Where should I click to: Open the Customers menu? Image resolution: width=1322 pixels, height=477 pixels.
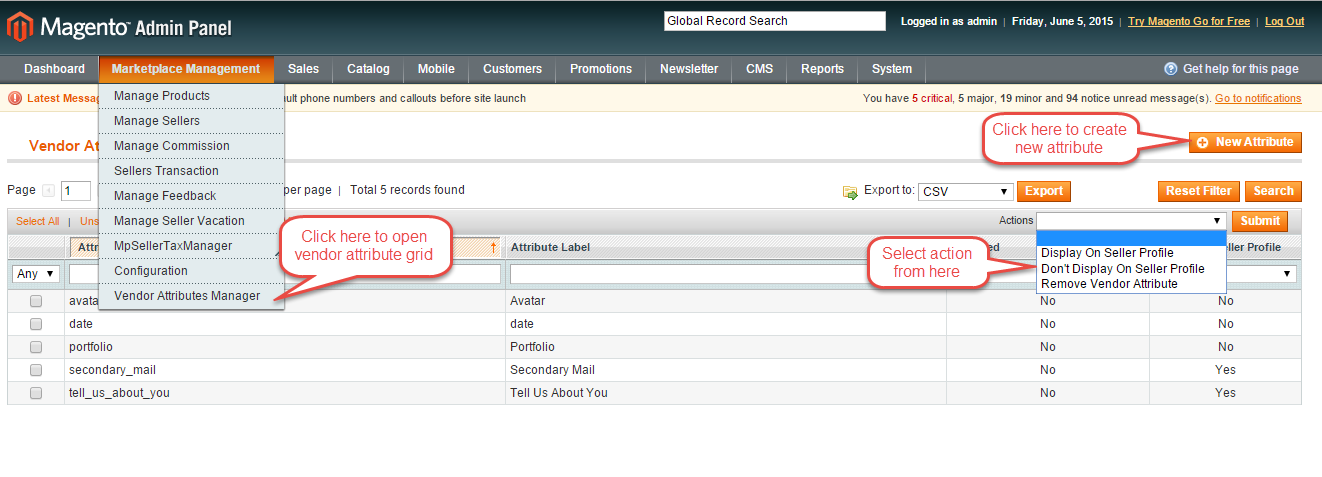pyautogui.click(x=512, y=69)
